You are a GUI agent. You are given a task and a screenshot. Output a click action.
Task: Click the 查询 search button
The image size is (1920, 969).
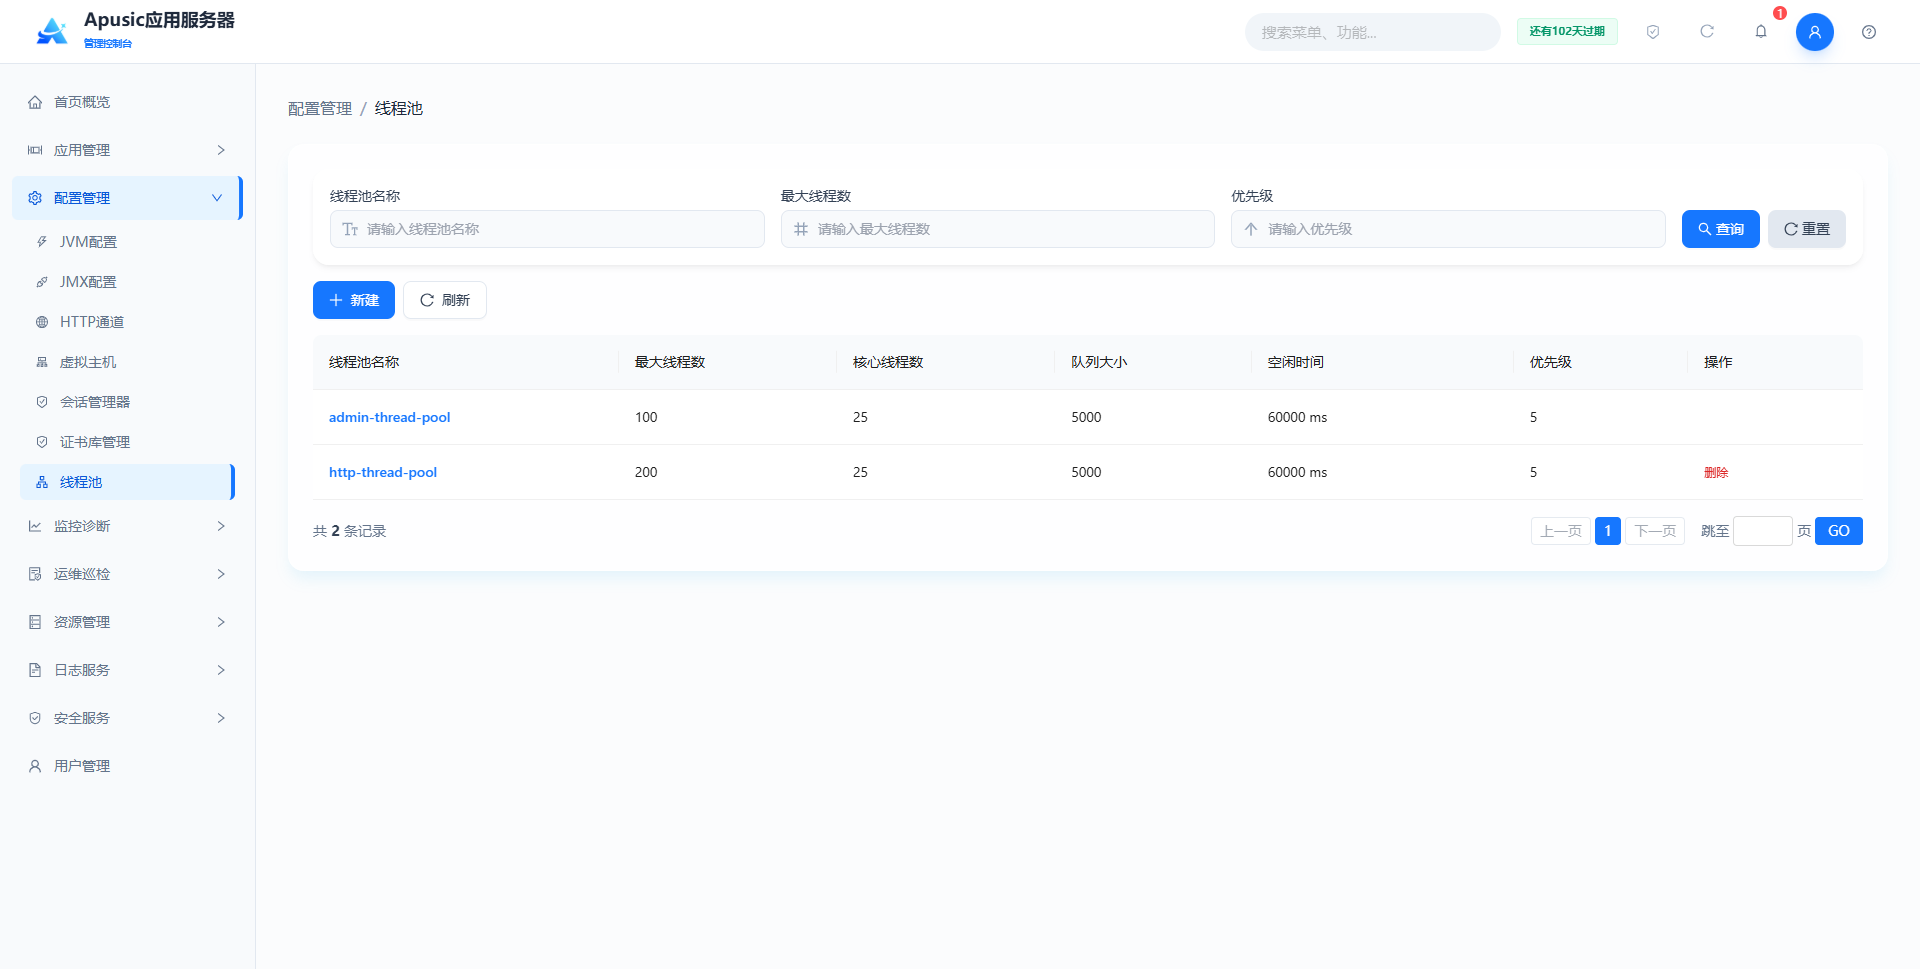click(1720, 229)
